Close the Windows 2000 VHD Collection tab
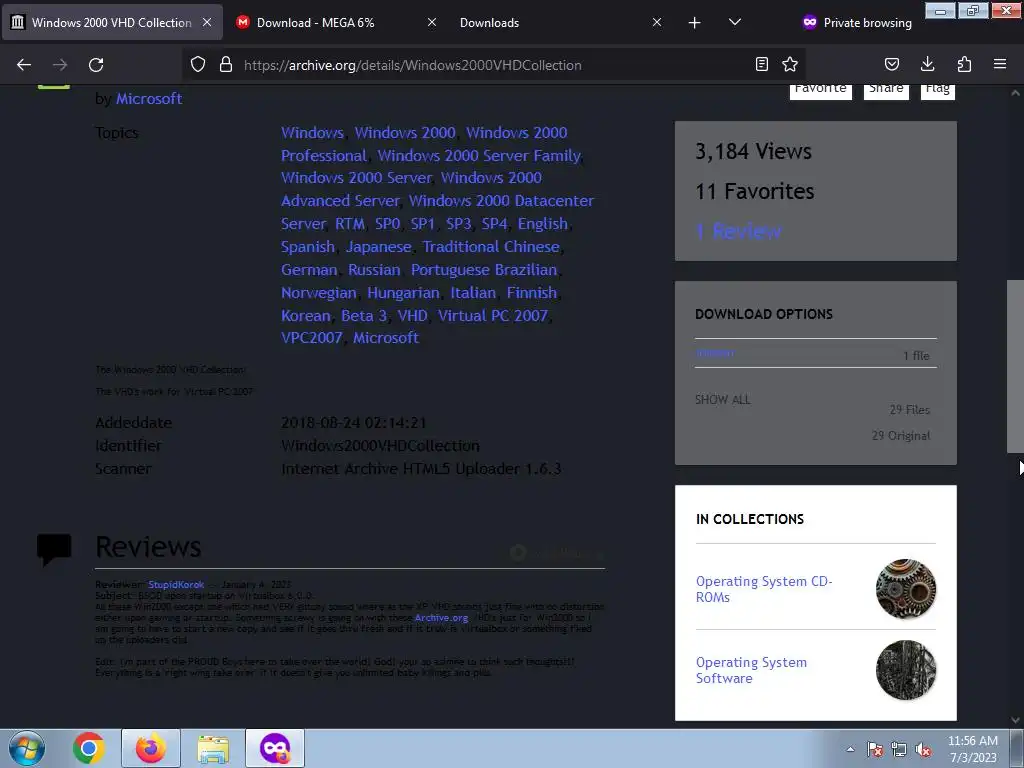Screen dimensions: 1024x768 [207, 22]
